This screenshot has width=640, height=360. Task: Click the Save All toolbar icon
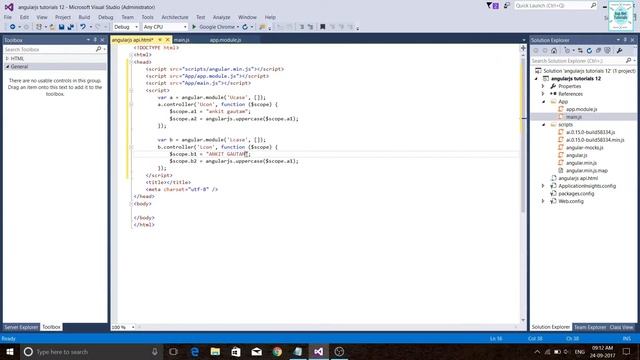pos(70,27)
